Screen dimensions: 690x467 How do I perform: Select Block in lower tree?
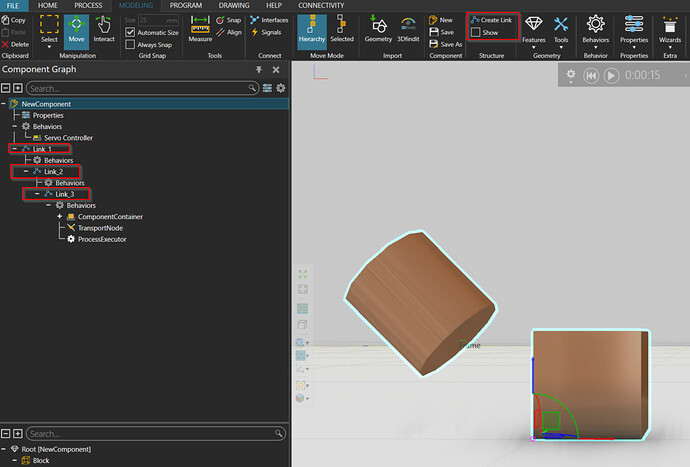[x=36, y=460]
